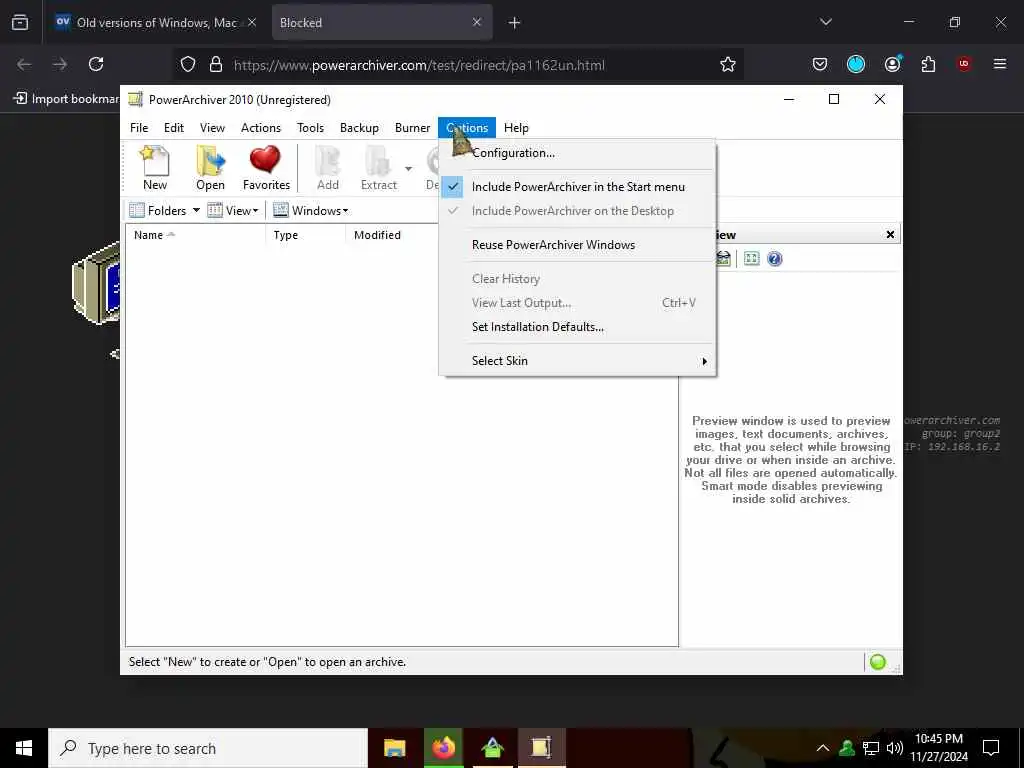Click the tracking protection shield in address bar
The height and width of the screenshot is (768, 1024).
click(x=188, y=64)
